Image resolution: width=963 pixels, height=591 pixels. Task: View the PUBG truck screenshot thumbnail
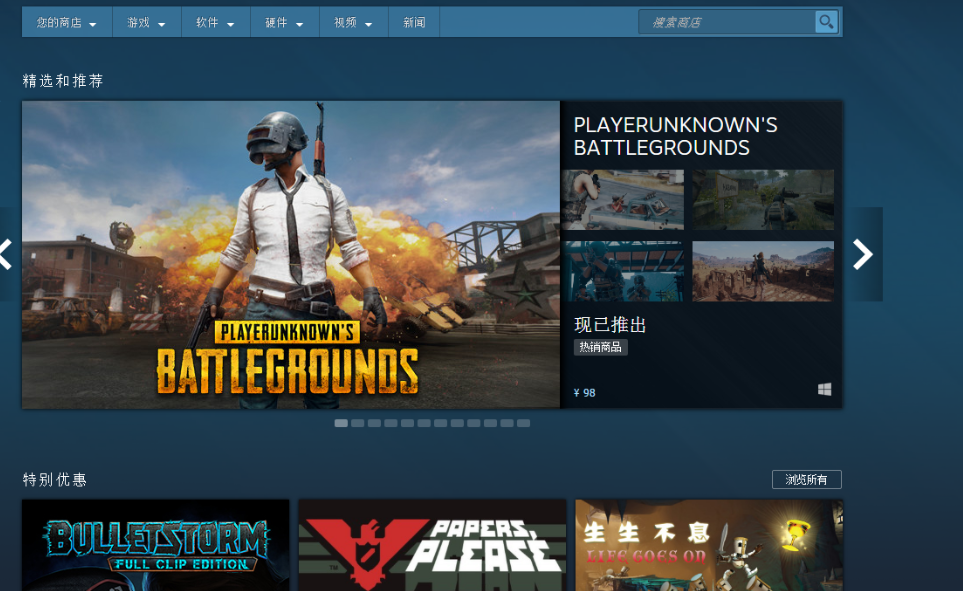(x=622, y=200)
